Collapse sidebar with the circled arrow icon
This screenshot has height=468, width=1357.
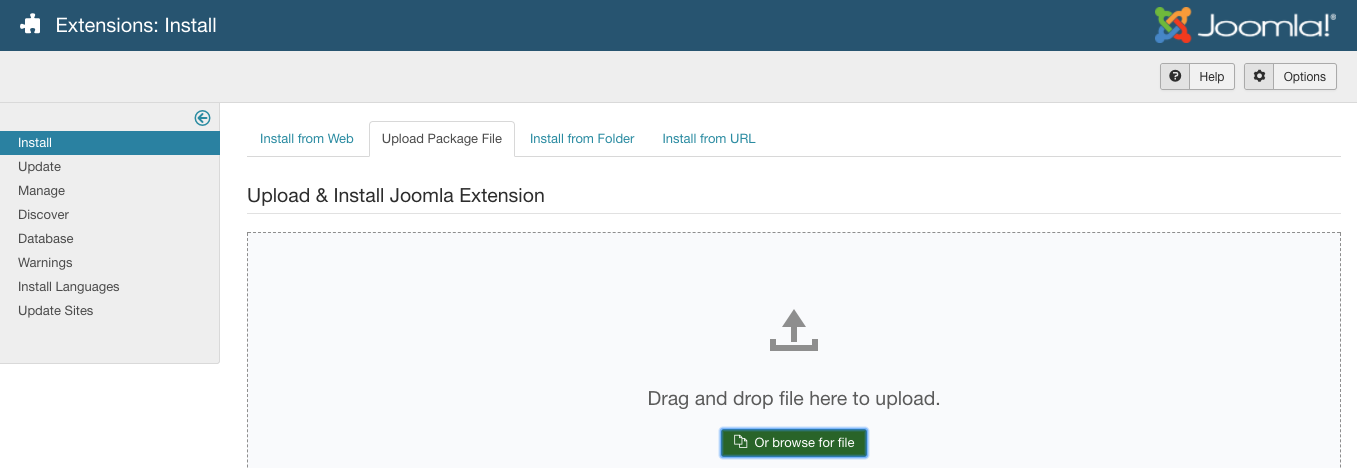[202, 118]
